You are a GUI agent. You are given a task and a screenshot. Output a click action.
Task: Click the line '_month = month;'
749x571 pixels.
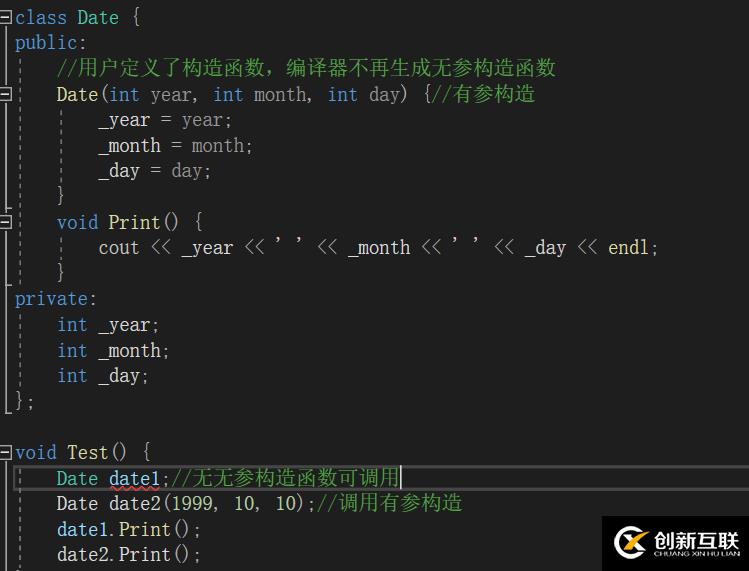(175, 145)
